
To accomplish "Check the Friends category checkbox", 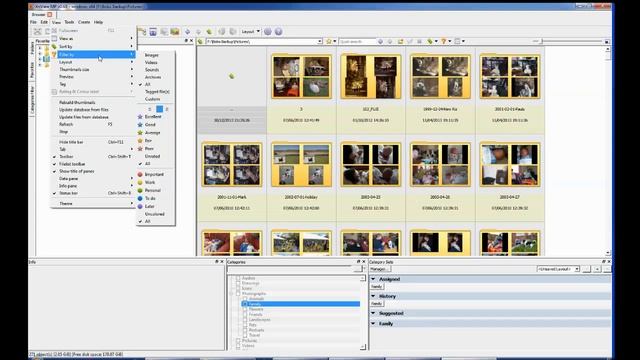I will (245, 315).
